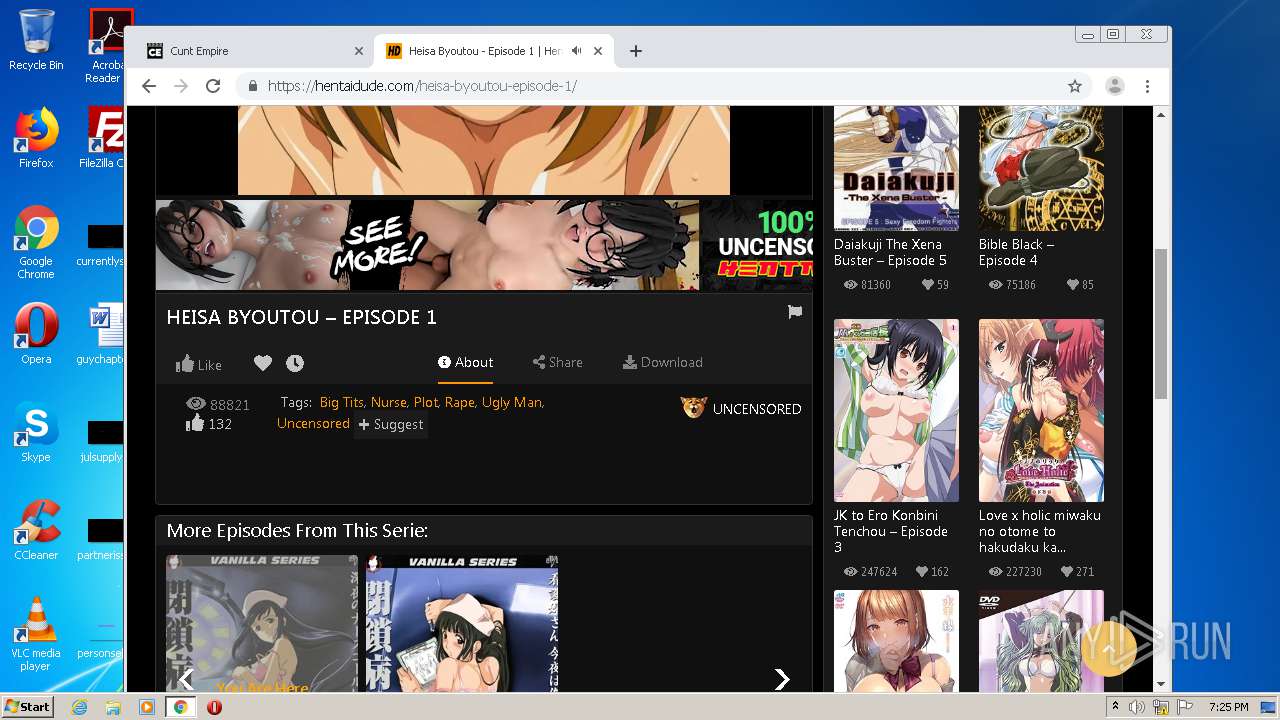Image resolution: width=1280 pixels, height=720 pixels.
Task: View site info via the lock icon
Action: click(253, 86)
